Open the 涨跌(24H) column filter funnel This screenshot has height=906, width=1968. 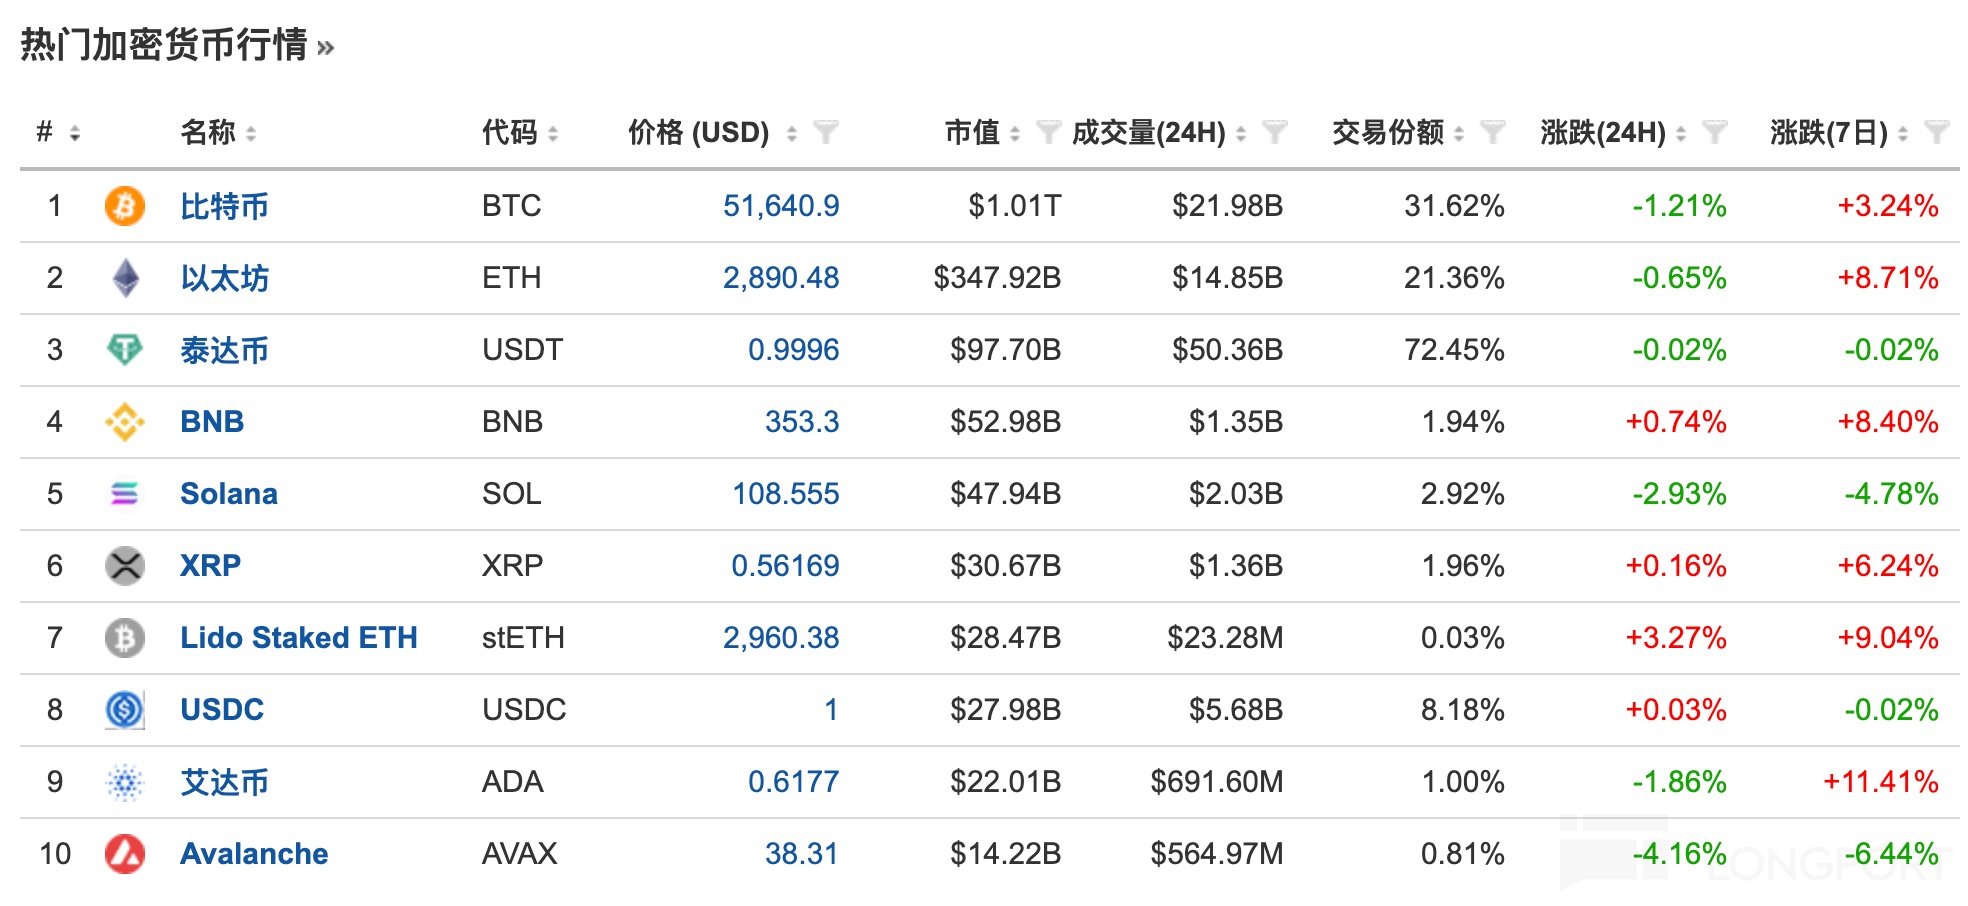(1714, 132)
